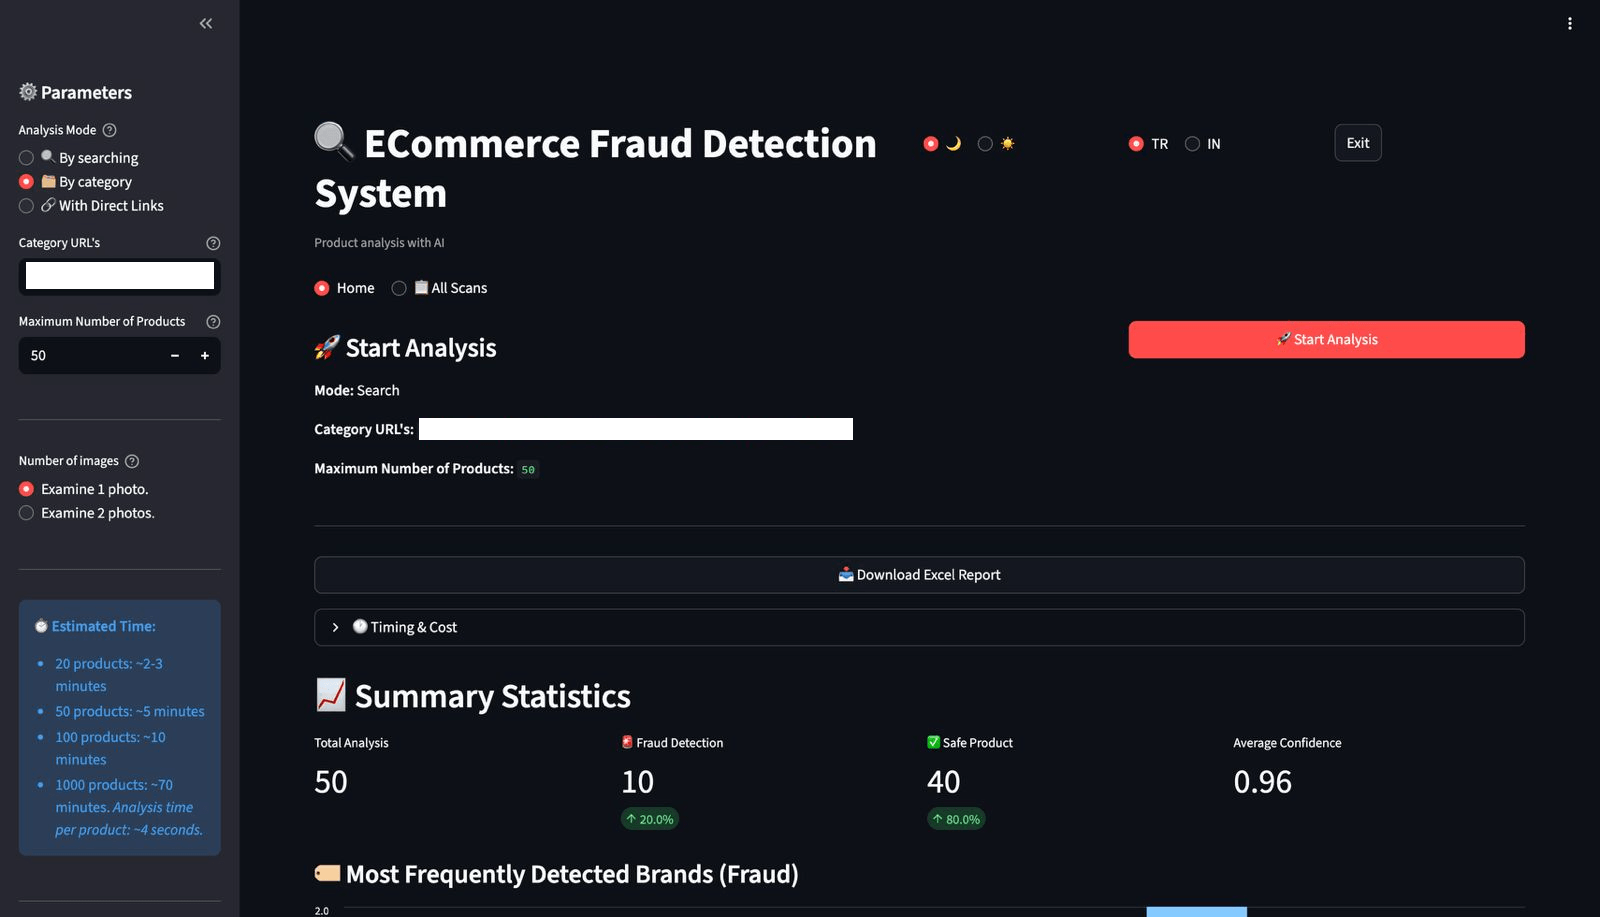The height and width of the screenshot is (917, 1600).
Task: Click the 'Exit' button
Action: [1357, 143]
